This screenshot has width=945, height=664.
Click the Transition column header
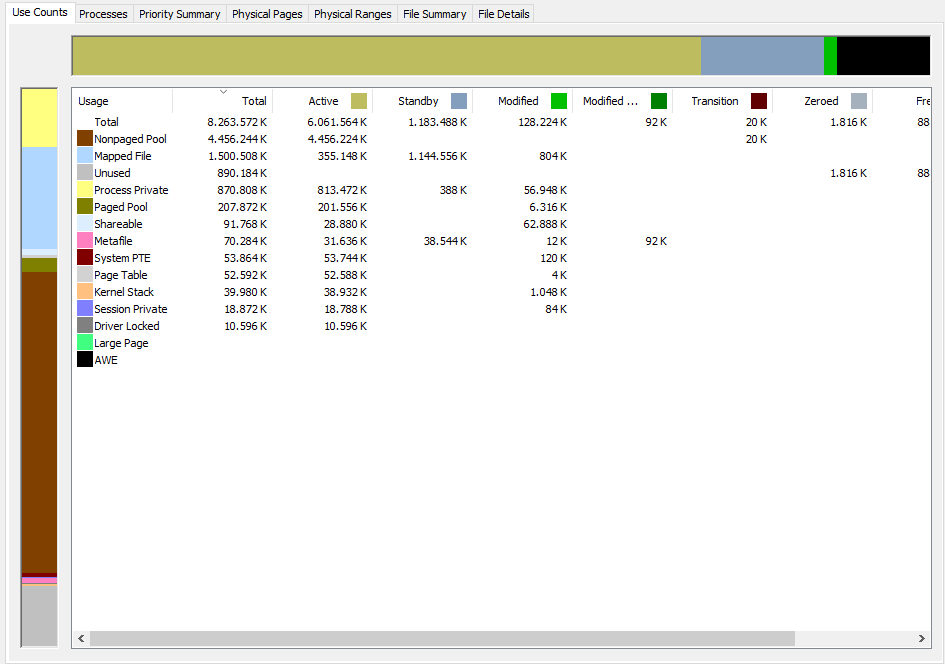click(723, 101)
